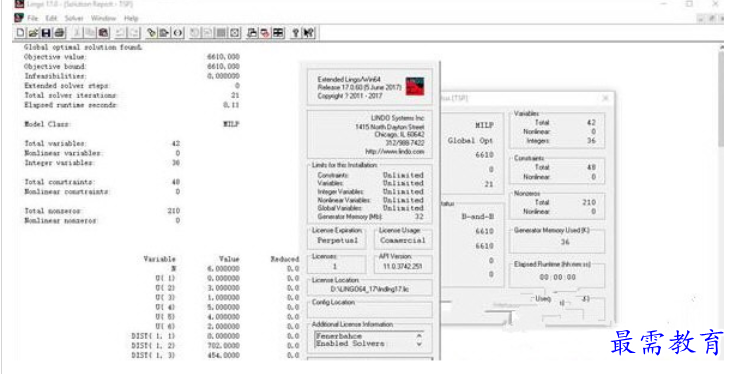The image size is (732, 374).
Task: Click the Objective value 6610.000 figure
Action: 224,56
